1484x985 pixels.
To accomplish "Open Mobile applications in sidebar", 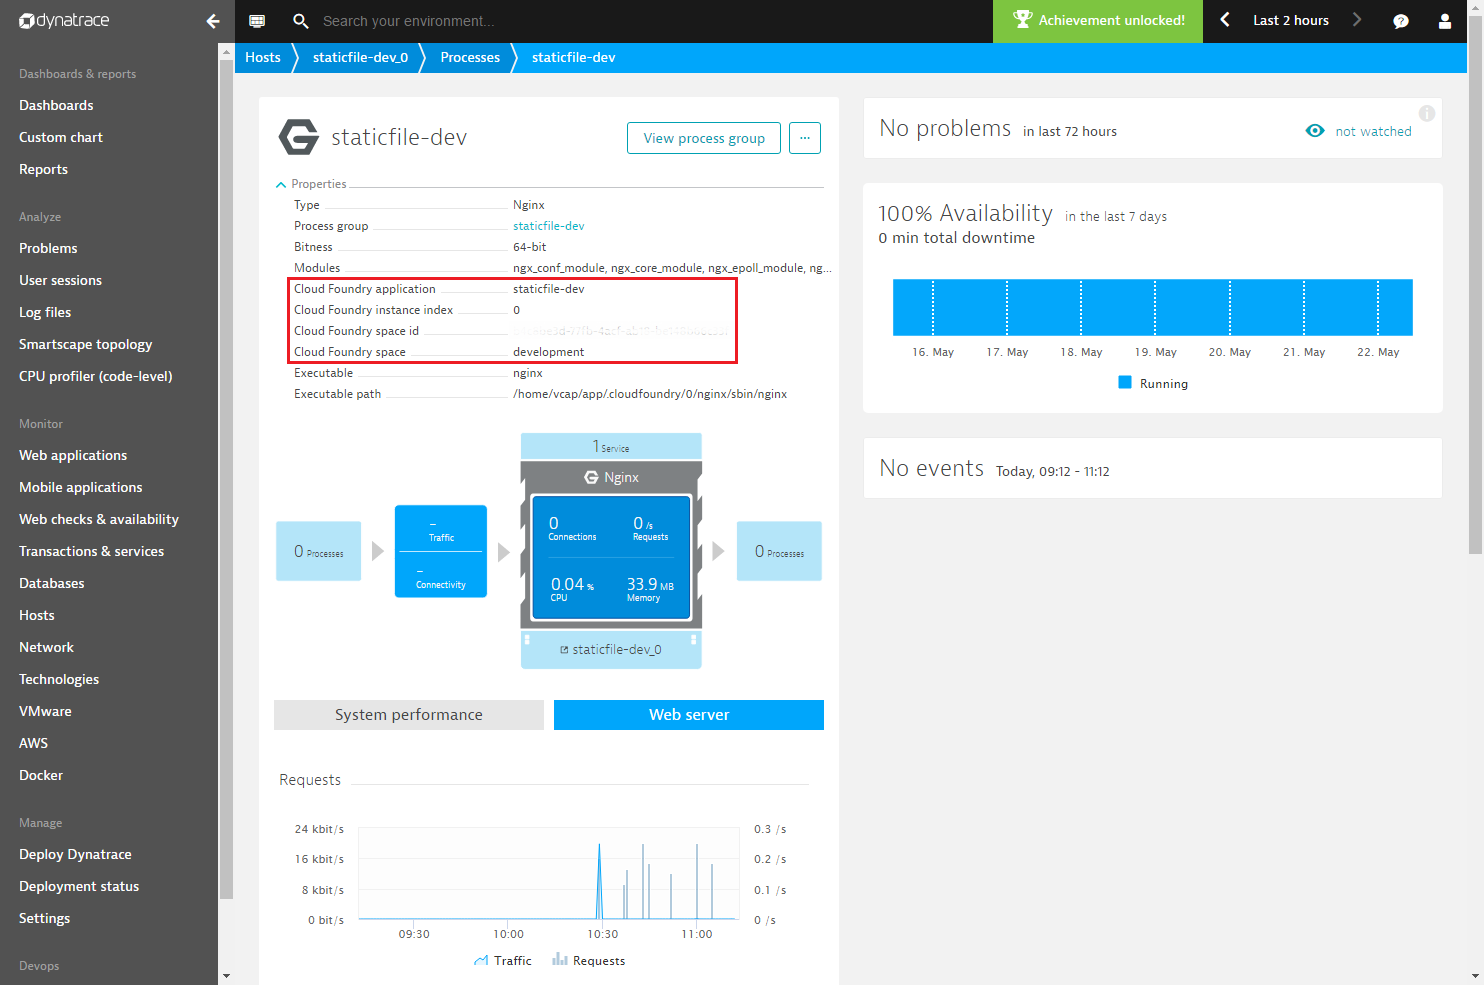I will pos(81,487).
